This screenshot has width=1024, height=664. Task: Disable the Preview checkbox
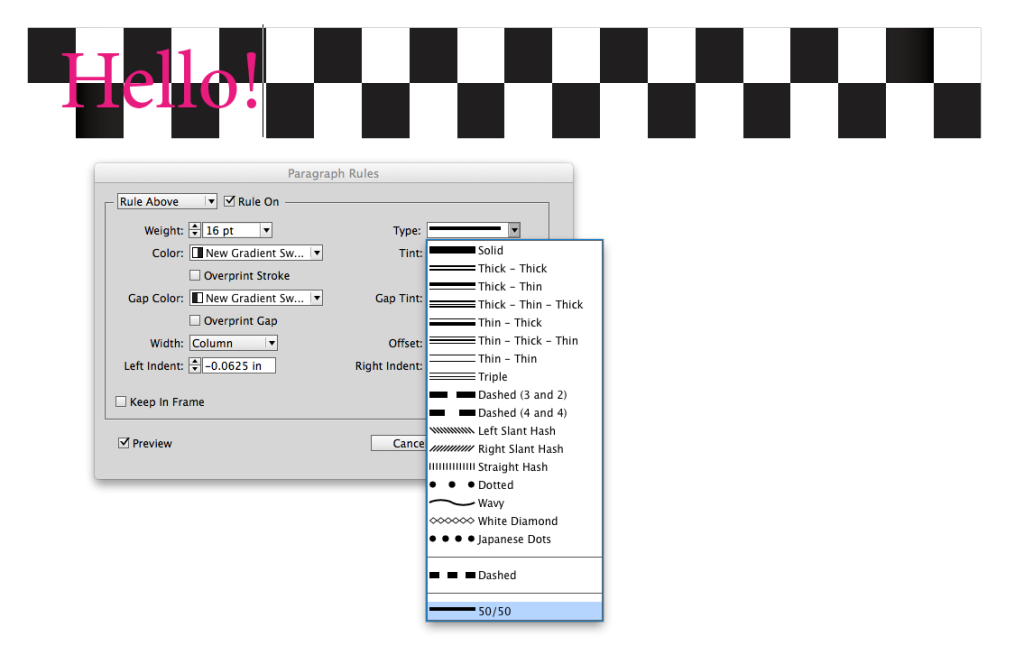[x=124, y=443]
